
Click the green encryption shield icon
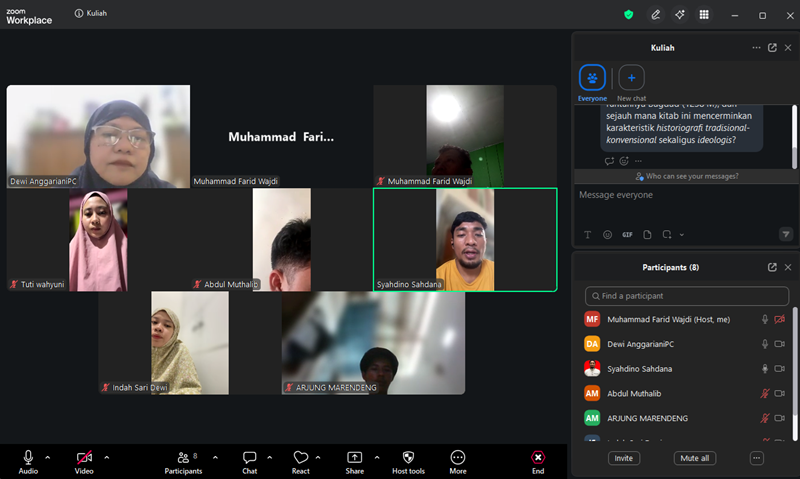coord(629,15)
